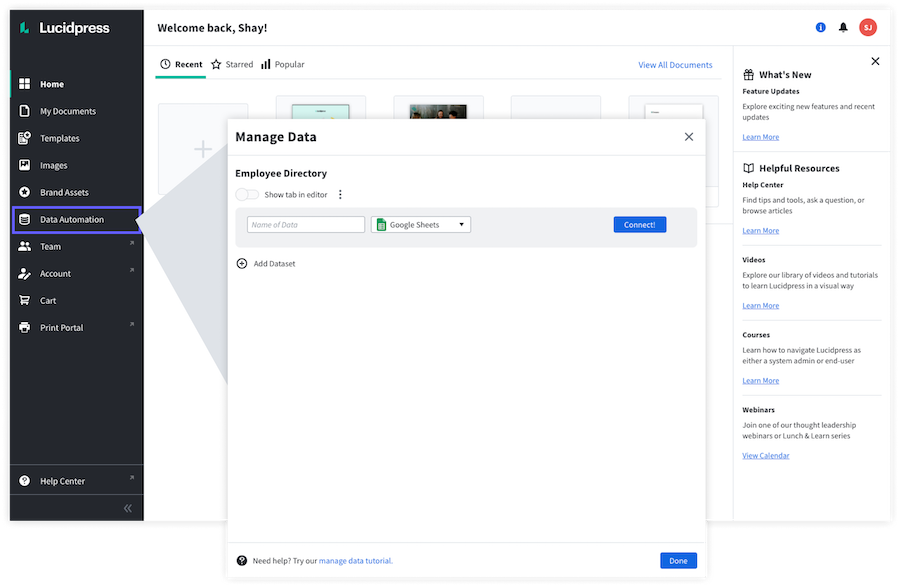Switch to the Starred tab

232,64
